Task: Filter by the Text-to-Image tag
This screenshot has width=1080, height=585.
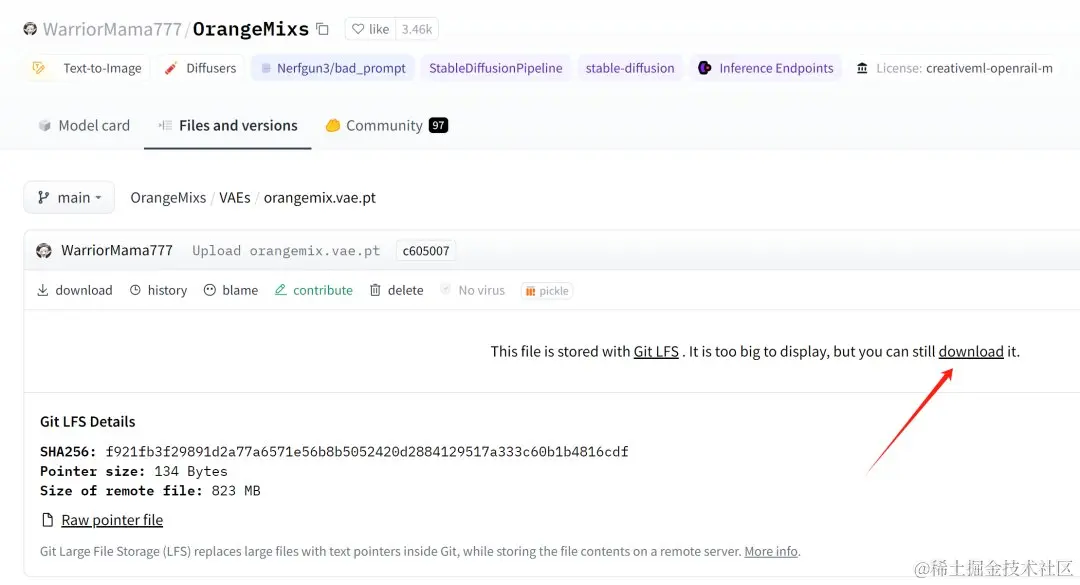Action: point(87,68)
